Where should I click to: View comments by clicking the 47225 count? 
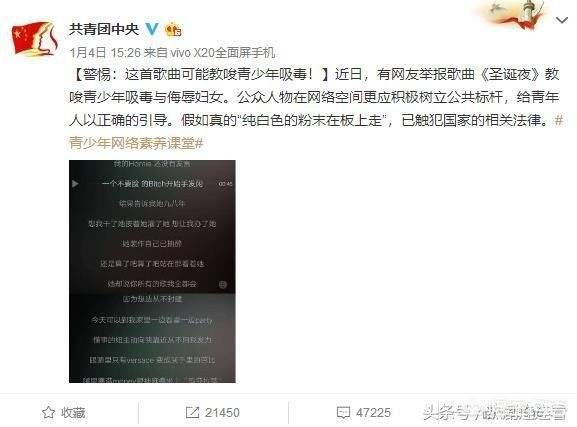(373, 413)
